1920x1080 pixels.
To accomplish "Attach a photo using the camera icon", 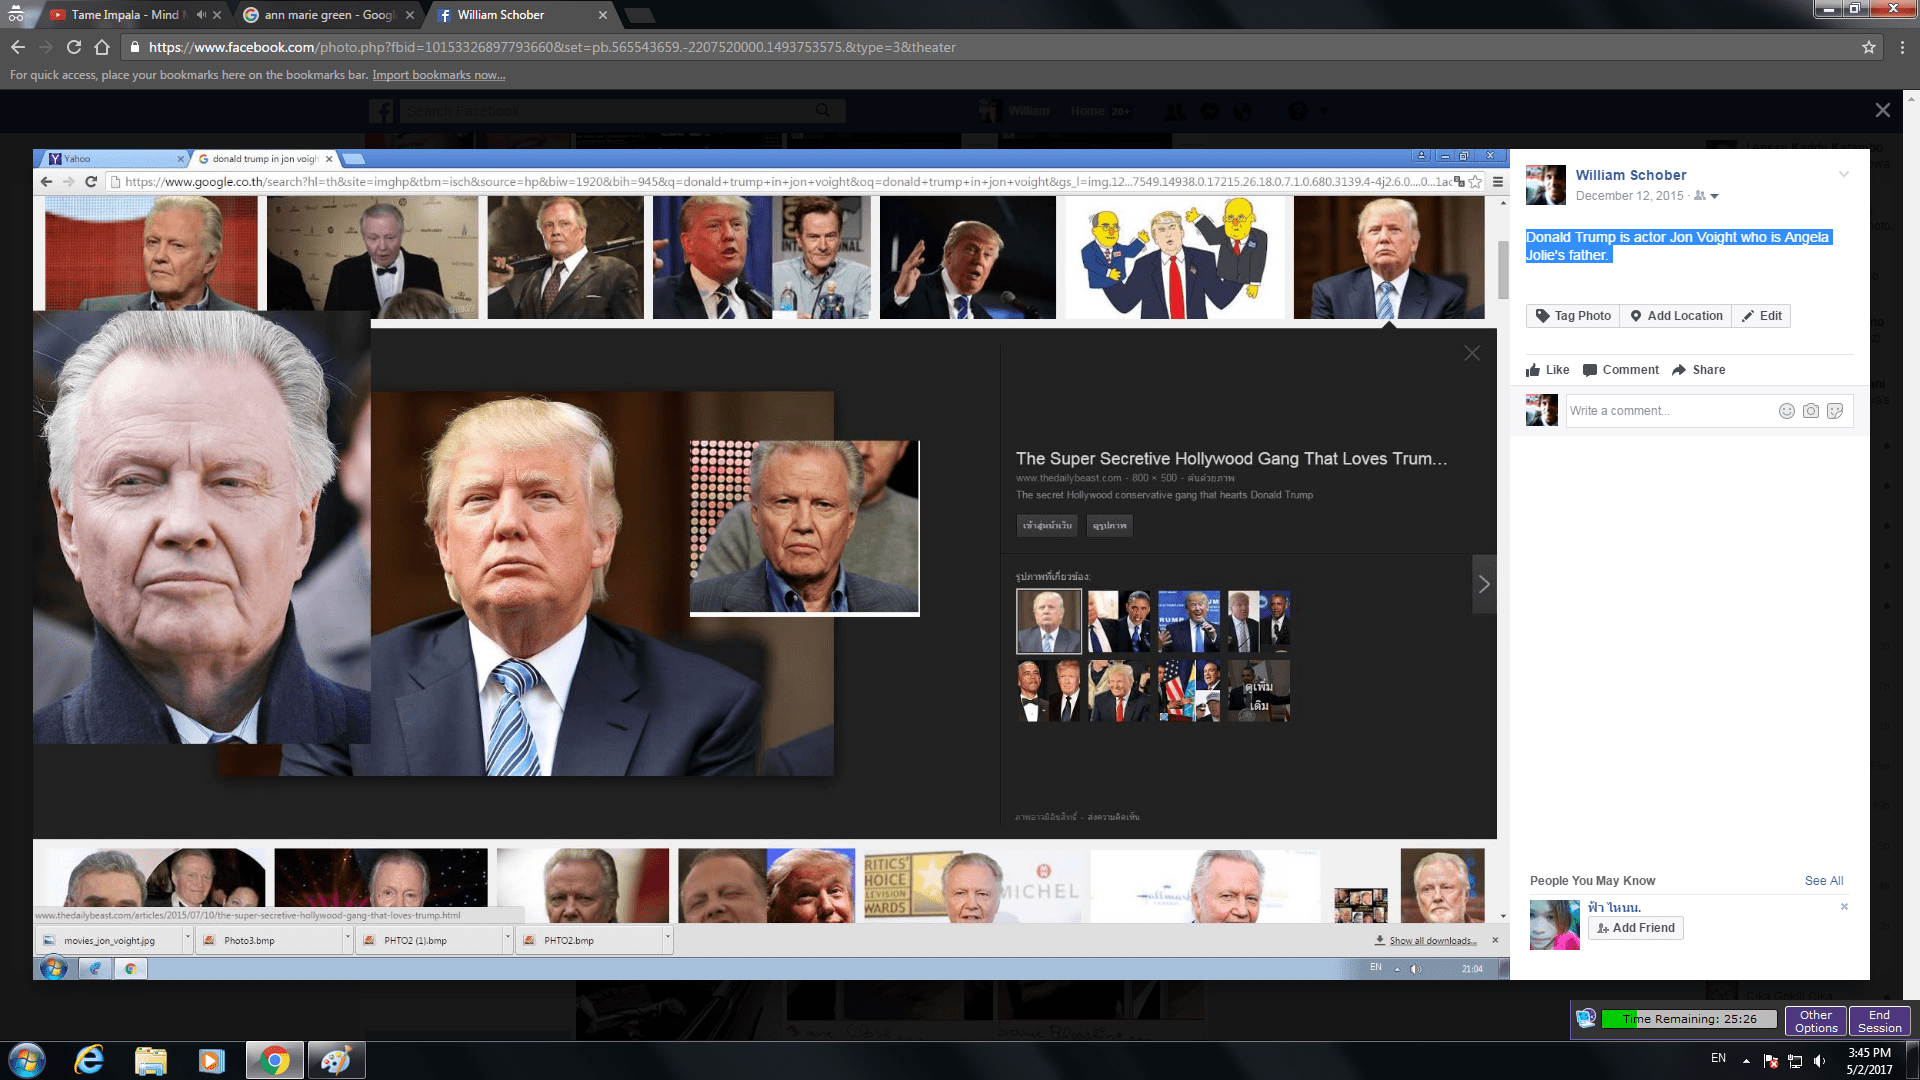I will tap(1810, 411).
